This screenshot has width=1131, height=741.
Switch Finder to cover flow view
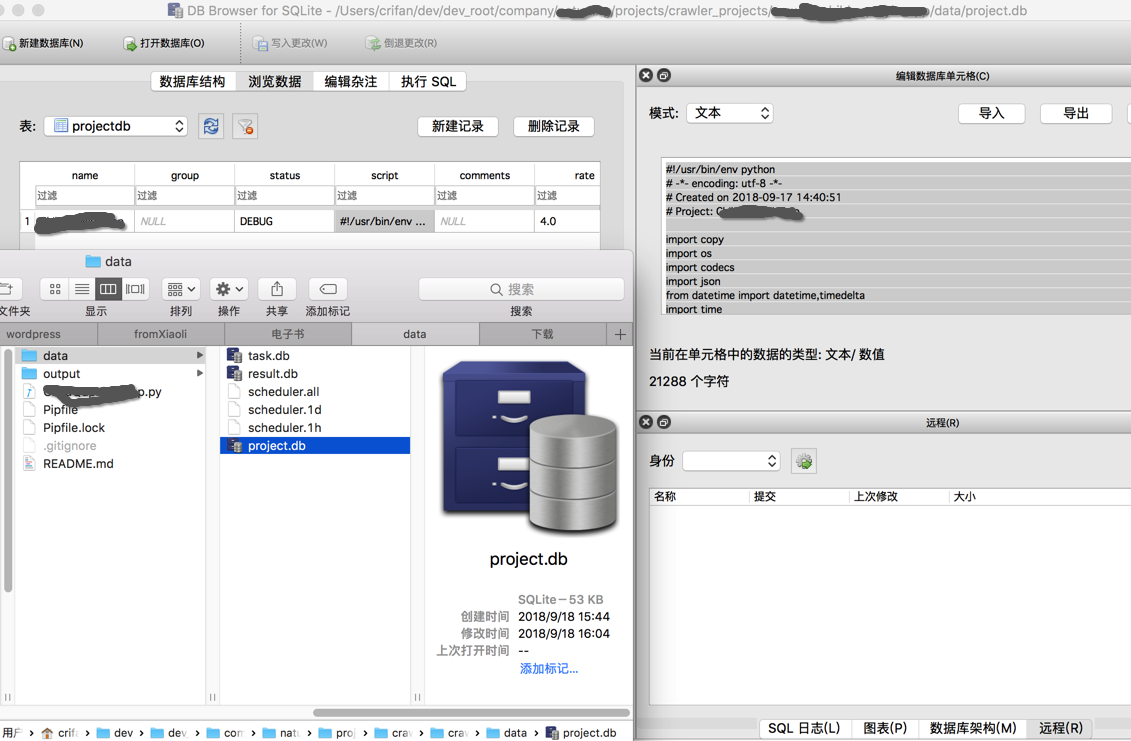(x=135, y=289)
